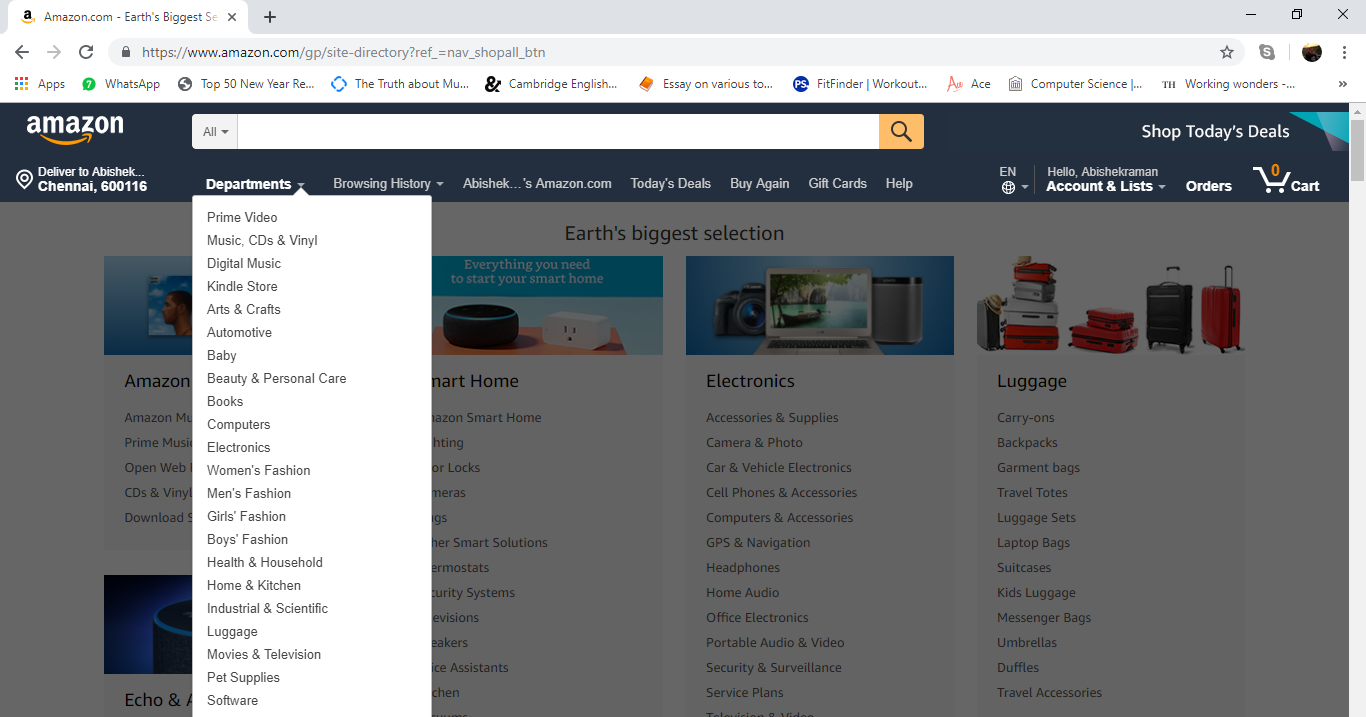Viewport: 1366px width, 717px height.
Task: Click the Amazon logo
Action: 75,130
